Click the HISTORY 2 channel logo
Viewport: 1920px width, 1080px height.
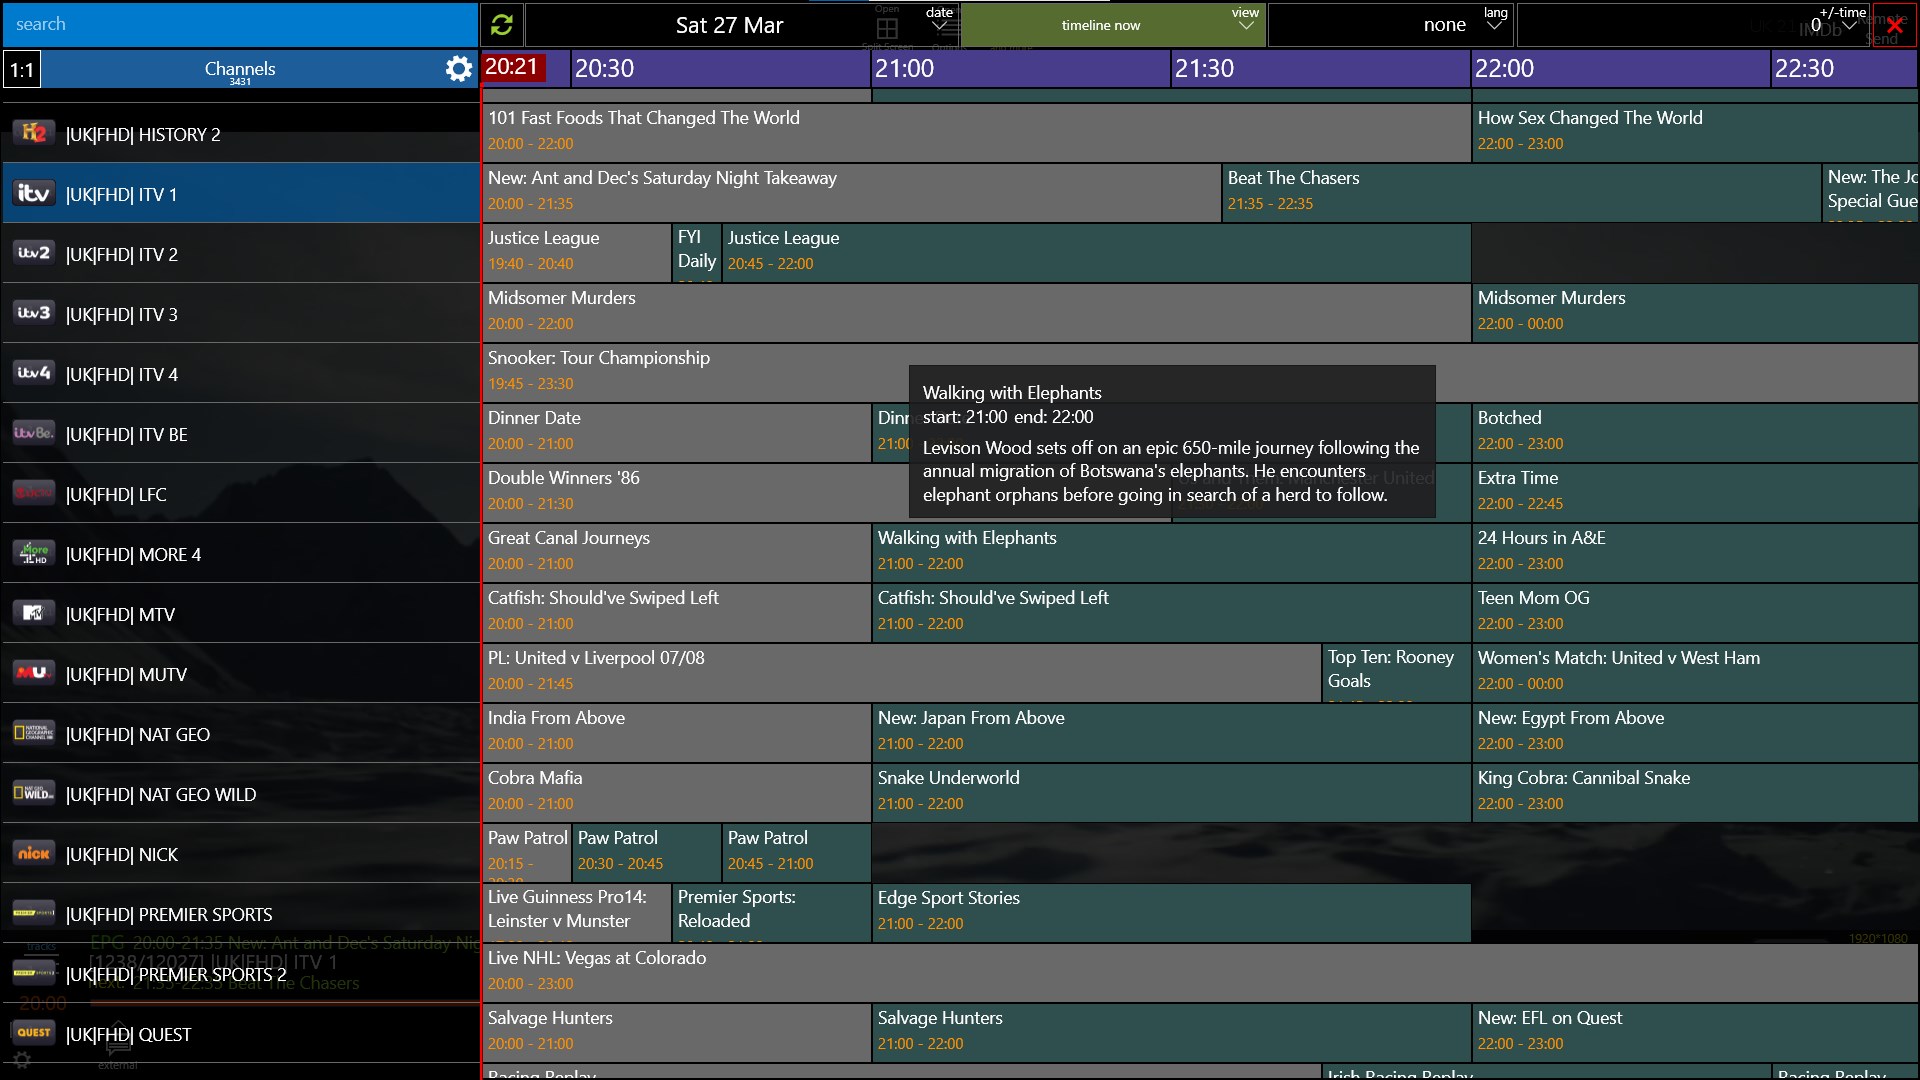click(x=33, y=132)
